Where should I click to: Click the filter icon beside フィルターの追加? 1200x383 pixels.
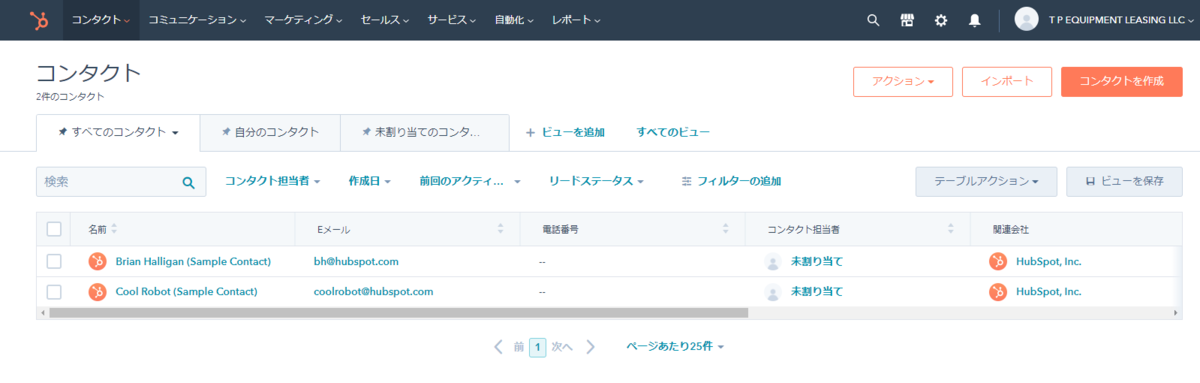click(686, 182)
